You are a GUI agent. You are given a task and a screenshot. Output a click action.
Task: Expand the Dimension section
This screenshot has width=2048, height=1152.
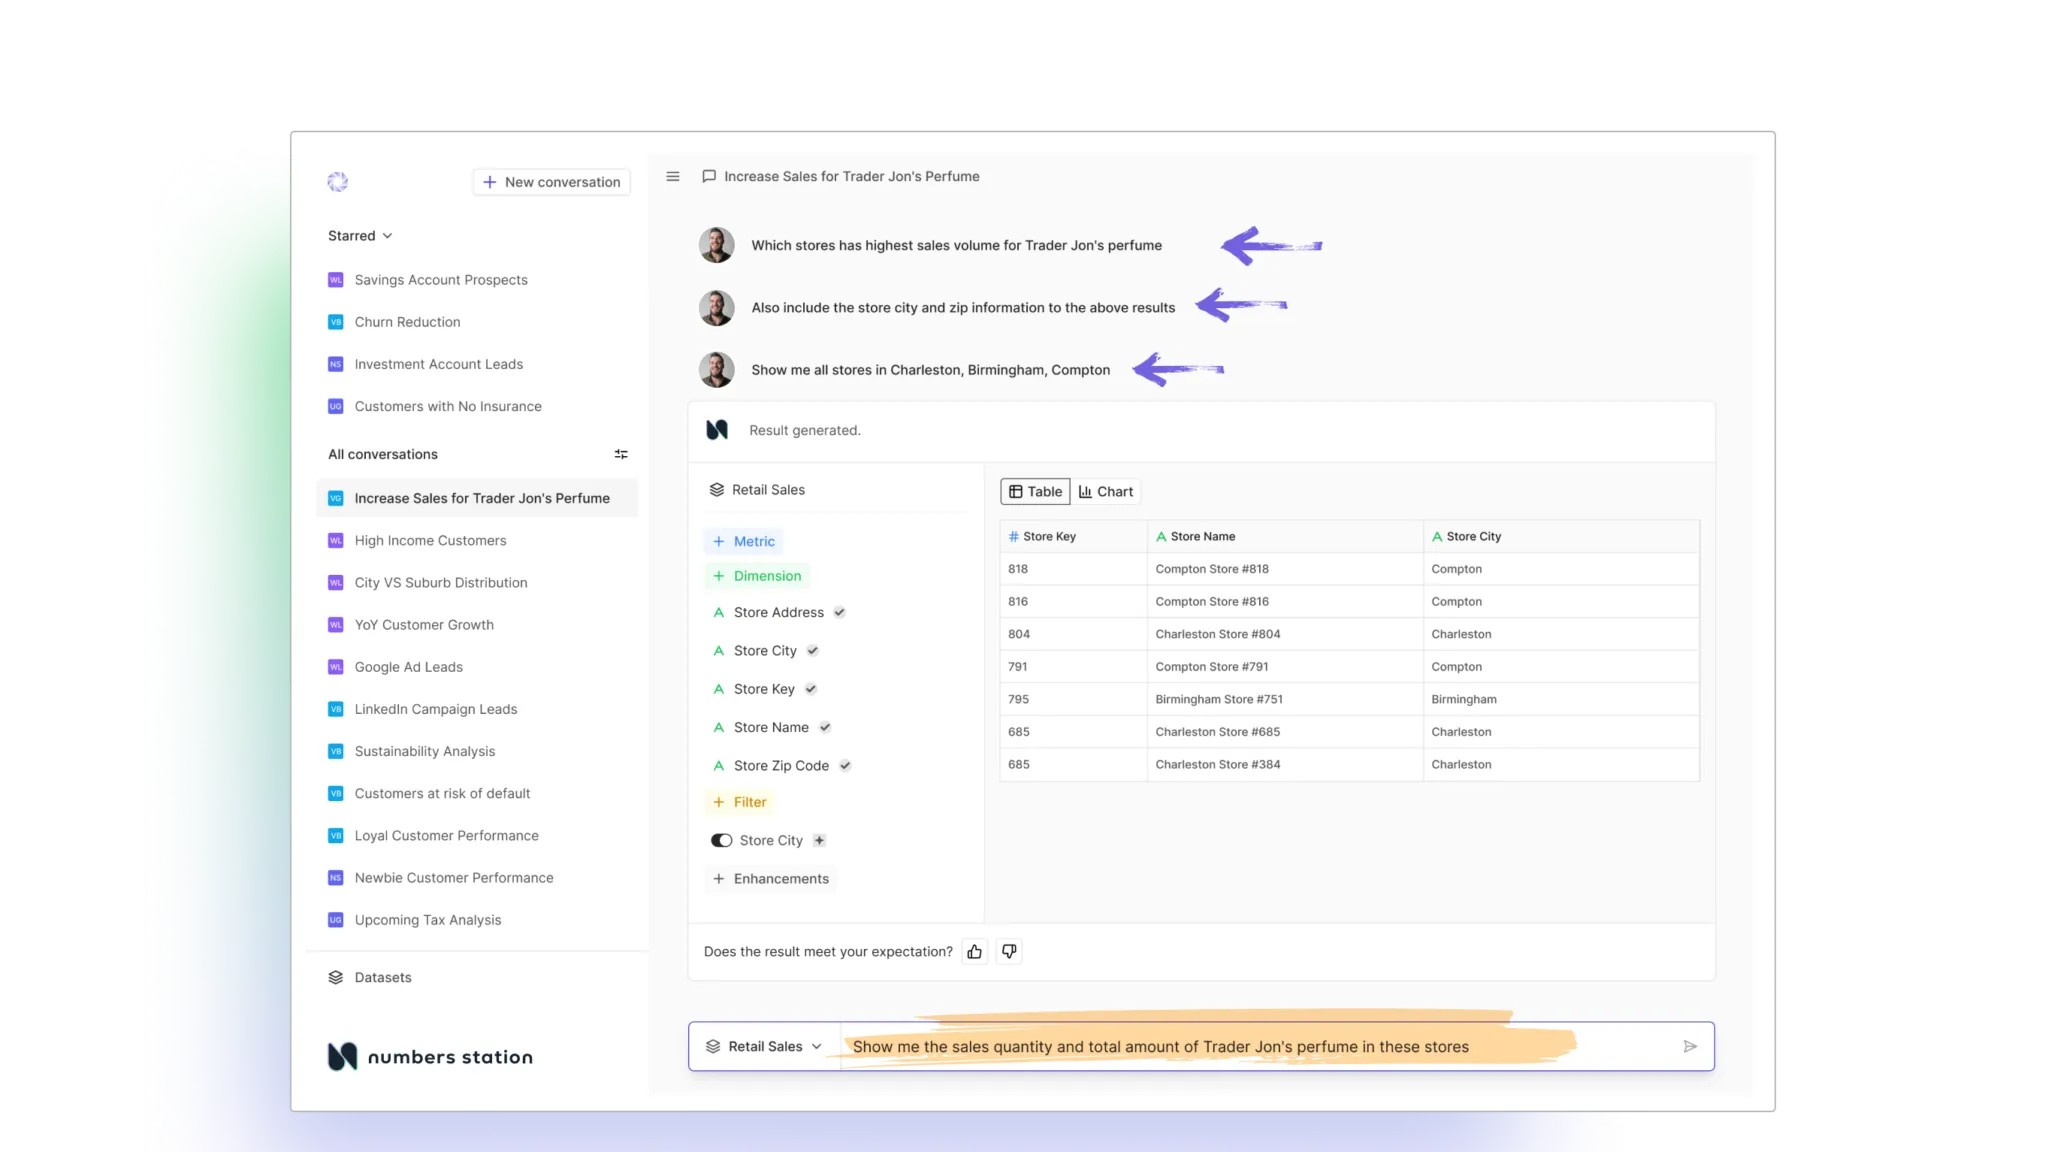(756, 576)
